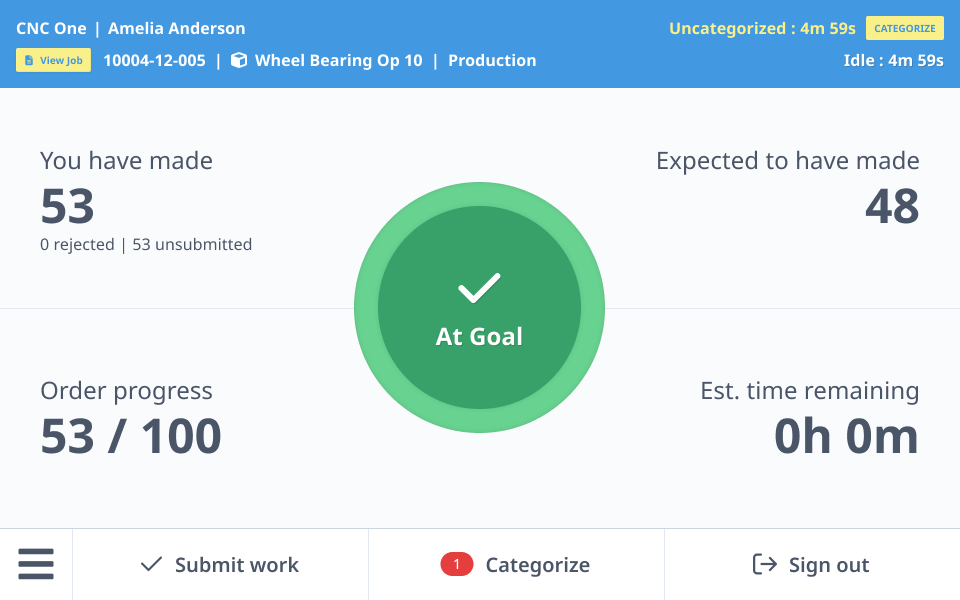Click the Uncategorized 4m 59s timer
The height and width of the screenshot is (600, 960).
pyautogui.click(x=762, y=28)
